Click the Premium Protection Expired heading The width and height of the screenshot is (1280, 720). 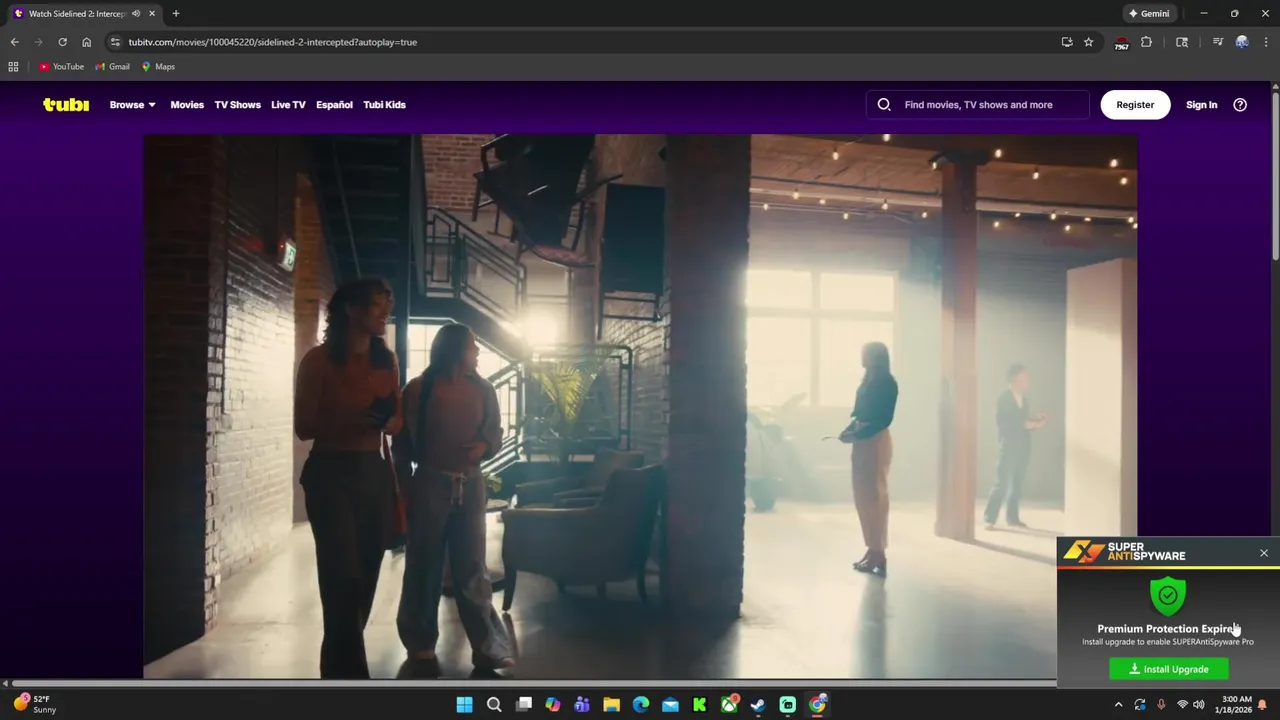coord(1167,629)
